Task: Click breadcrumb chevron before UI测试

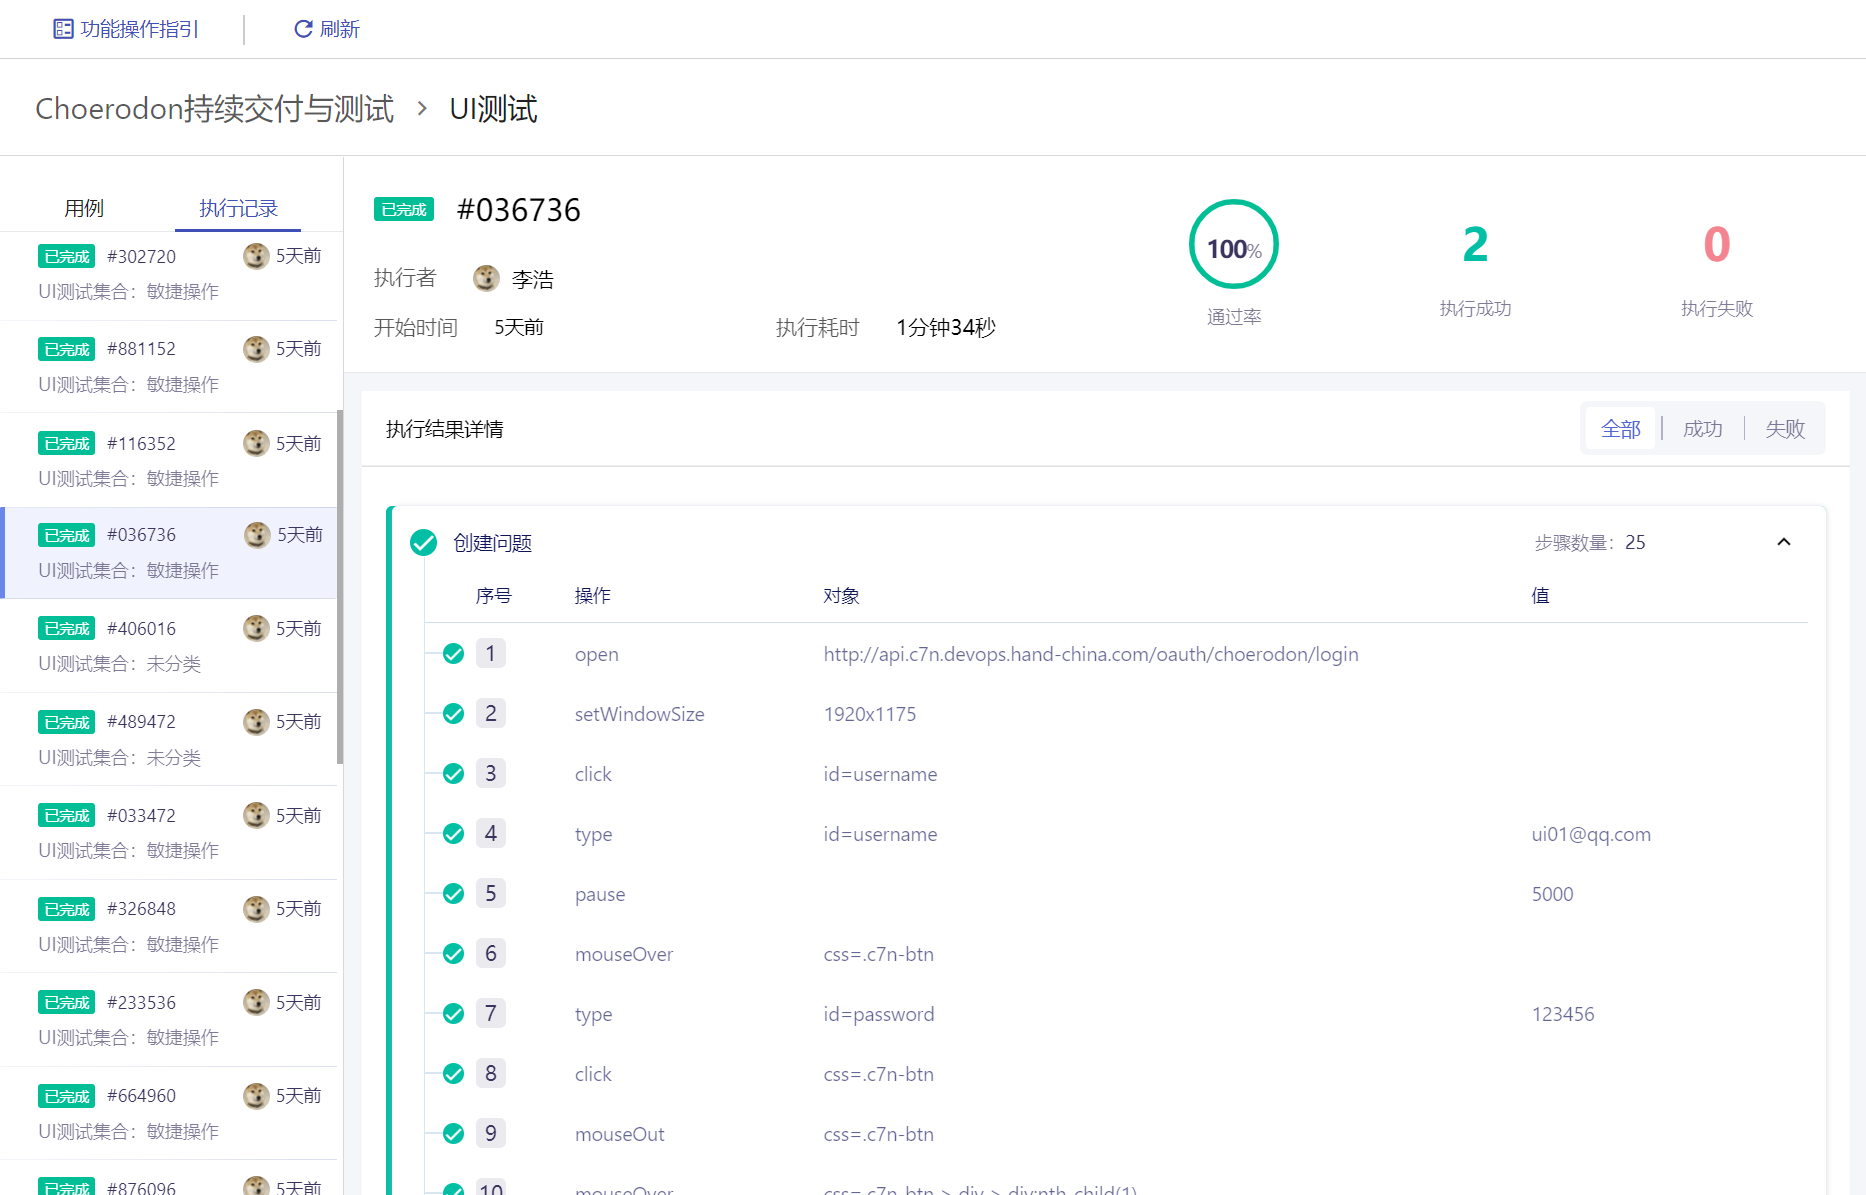Action: coord(422,108)
